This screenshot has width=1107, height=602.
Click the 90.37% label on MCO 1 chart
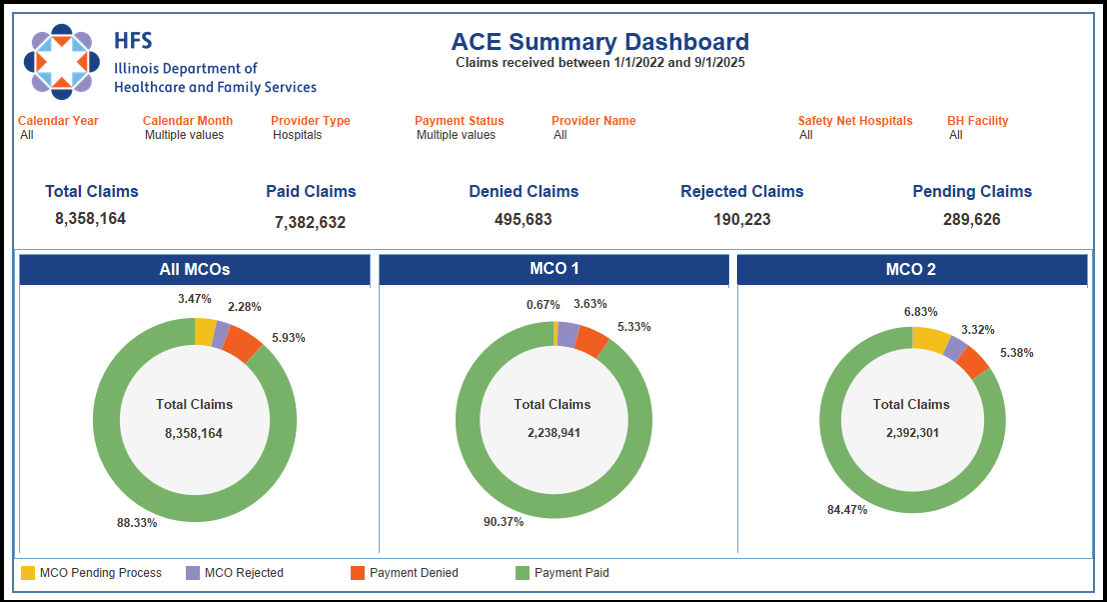[503, 521]
